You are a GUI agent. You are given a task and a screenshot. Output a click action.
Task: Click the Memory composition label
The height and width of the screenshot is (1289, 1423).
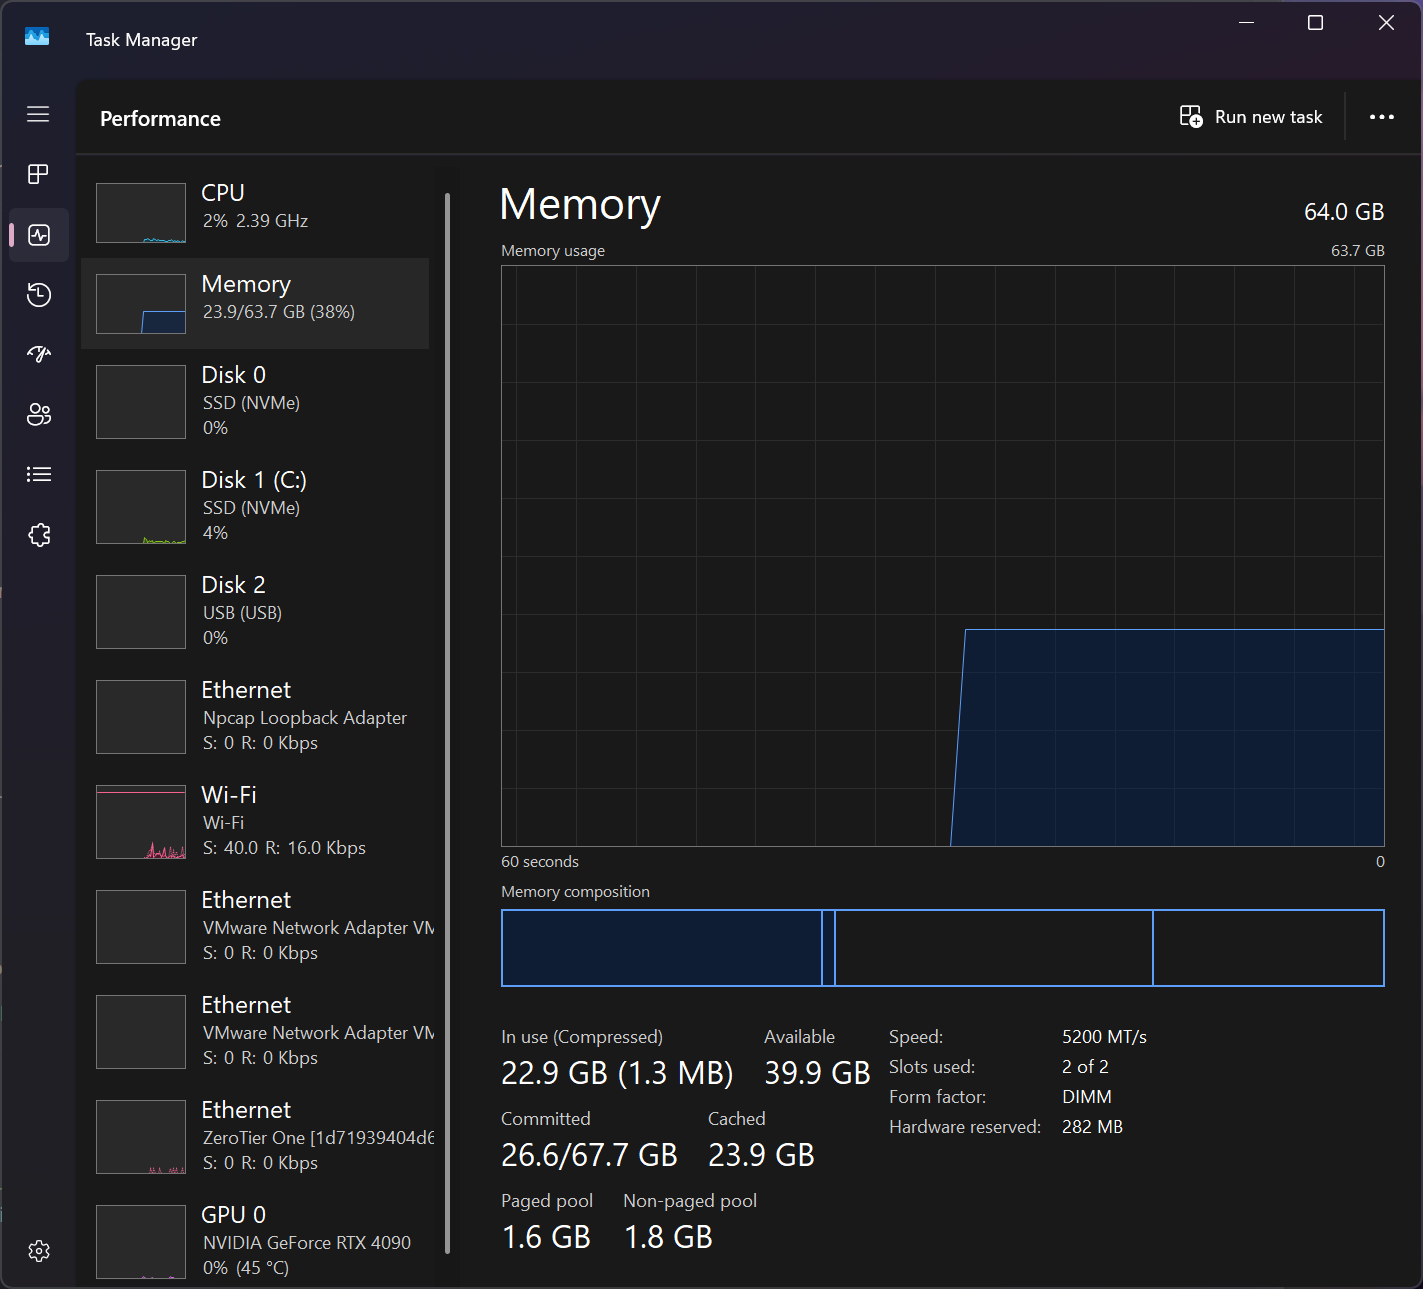click(x=575, y=892)
